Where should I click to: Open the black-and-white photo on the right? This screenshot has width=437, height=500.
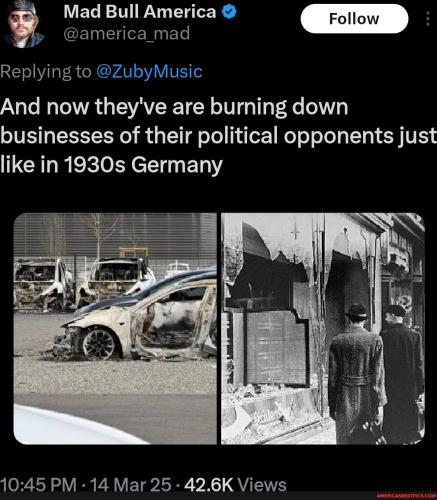click(323, 328)
